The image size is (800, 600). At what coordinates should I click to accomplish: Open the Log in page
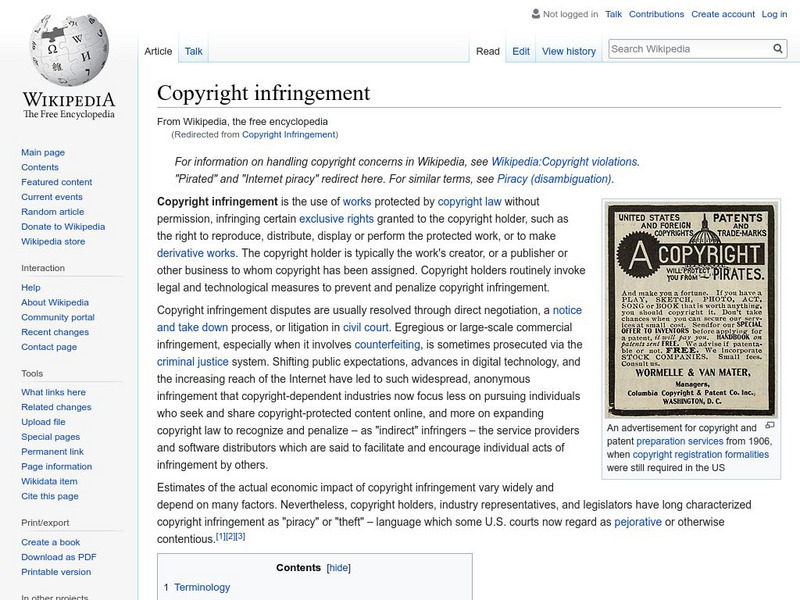775,14
